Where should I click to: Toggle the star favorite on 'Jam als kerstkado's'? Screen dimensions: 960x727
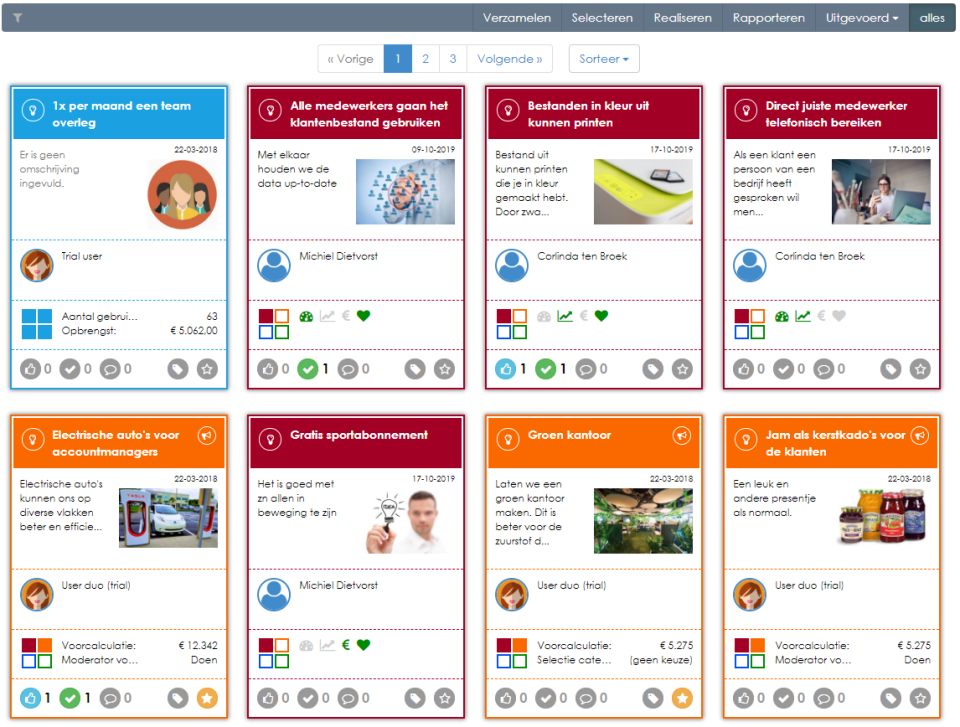click(x=919, y=698)
